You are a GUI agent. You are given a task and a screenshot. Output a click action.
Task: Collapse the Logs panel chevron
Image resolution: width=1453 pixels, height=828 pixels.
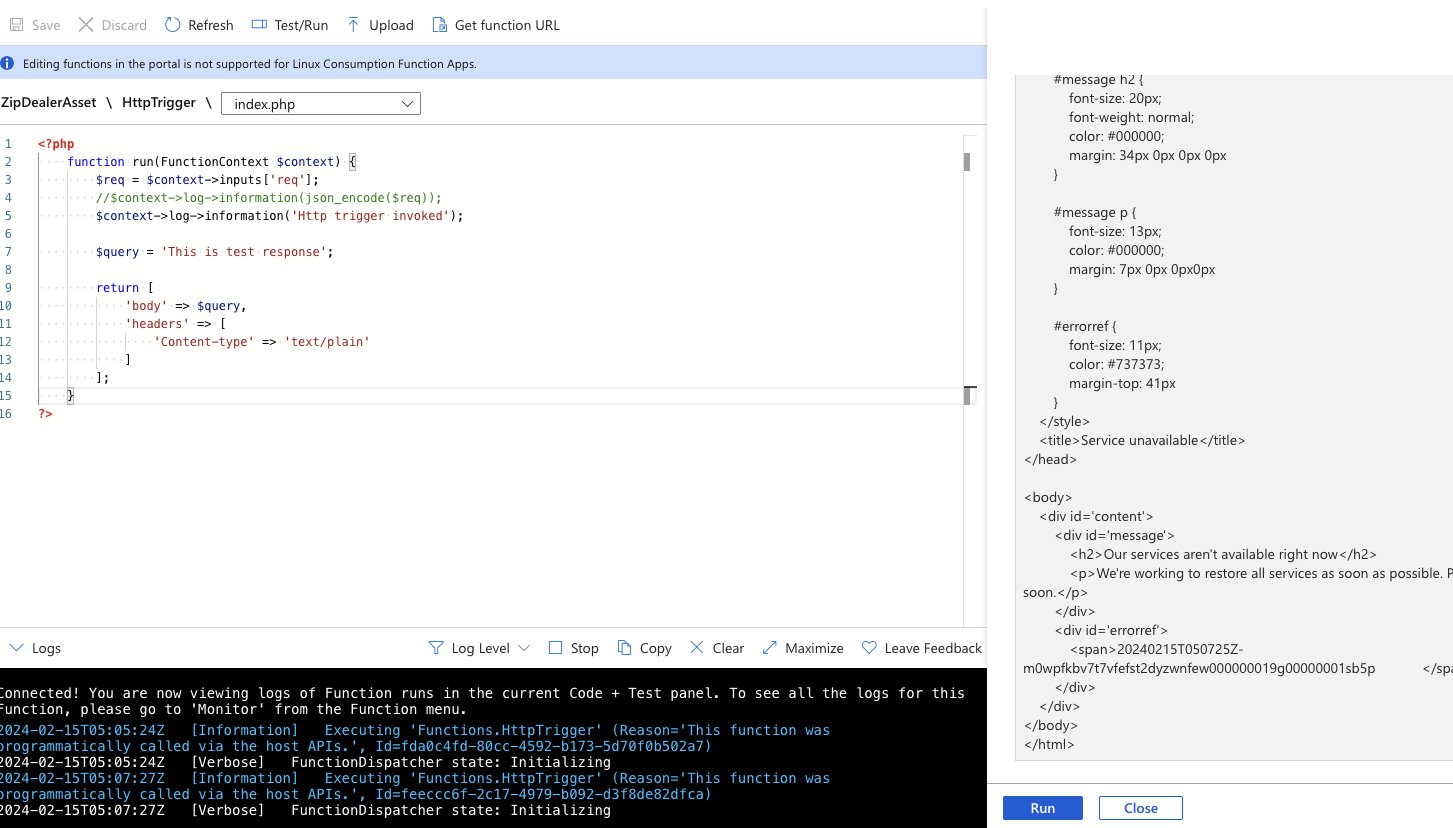coord(16,648)
